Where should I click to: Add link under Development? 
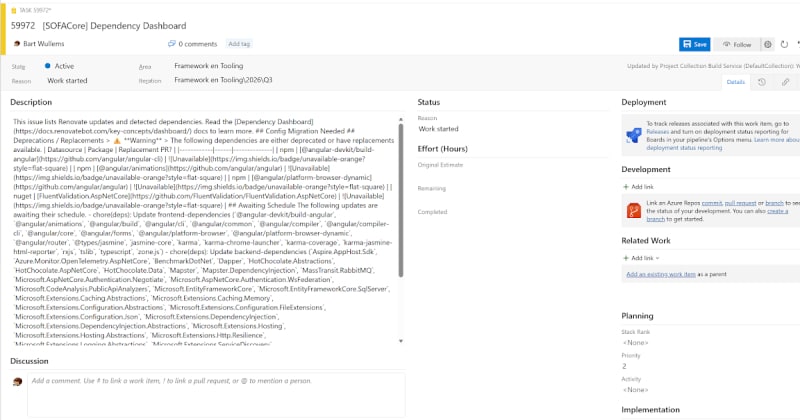(x=638, y=187)
